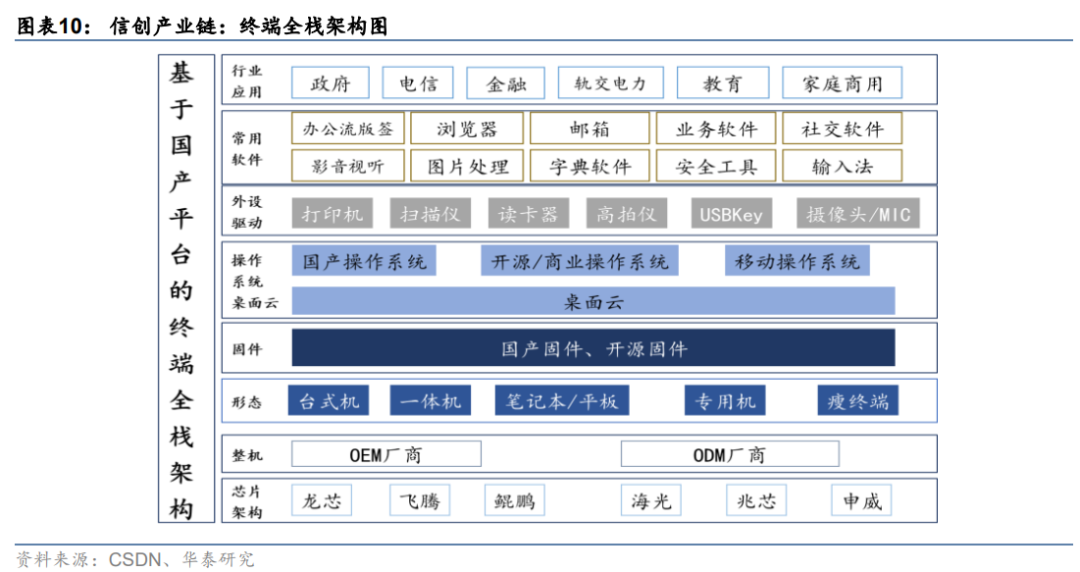Click the 家庭商用 box
Image resolution: width=1080 pixels, height=572 pixels.
pyautogui.click(x=842, y=84)
